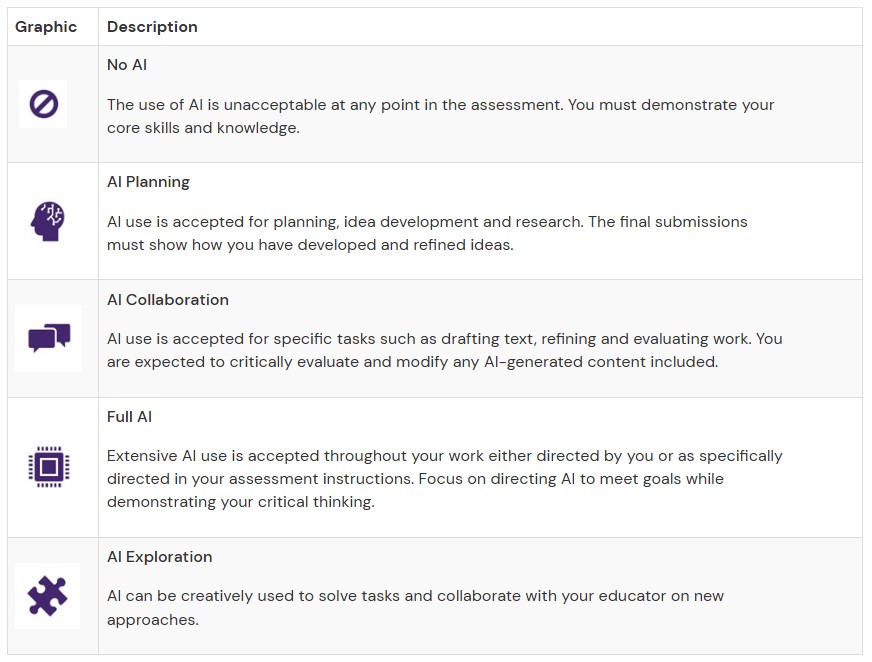Image resolution: width=872 pixels, height=662 pixels.
Task: Click the Full AI description paragraph
Action: [444, 479]
